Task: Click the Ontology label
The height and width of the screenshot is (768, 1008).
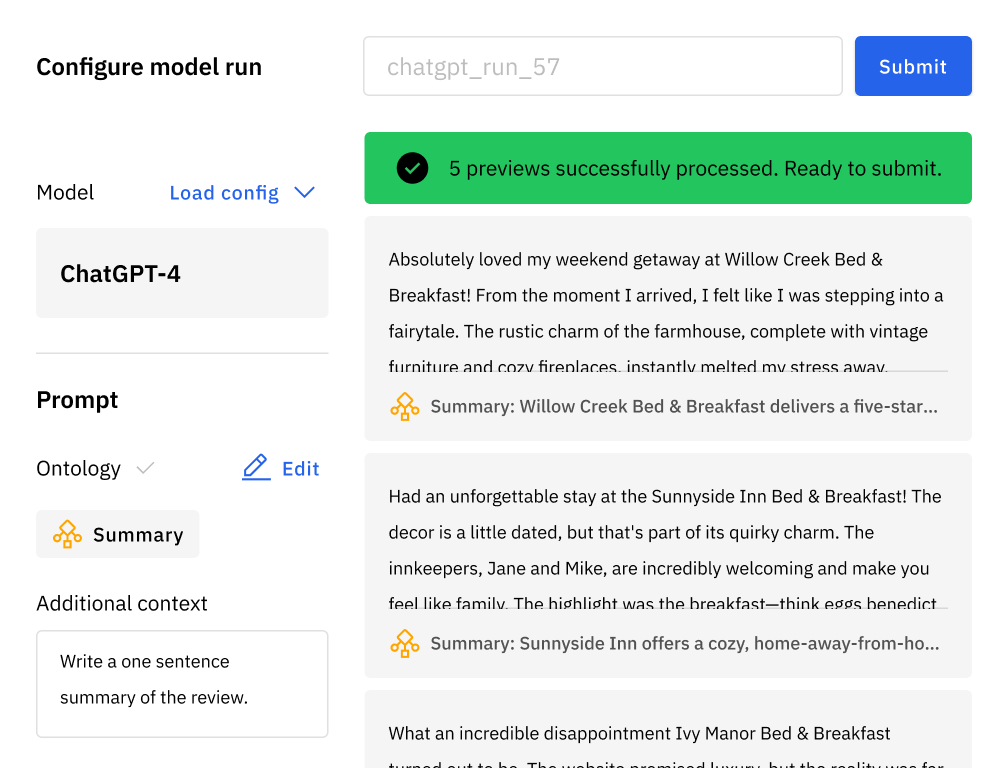Action: tap(78, 469)
